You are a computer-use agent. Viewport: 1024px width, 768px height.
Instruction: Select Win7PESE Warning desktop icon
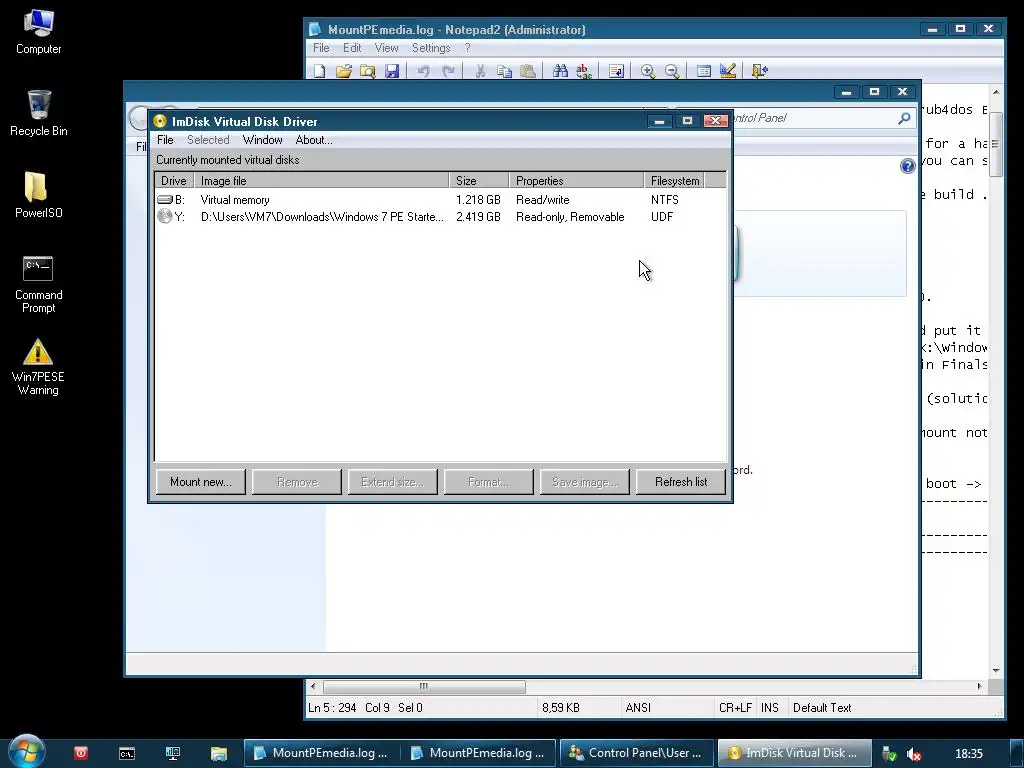pos(39,367)
